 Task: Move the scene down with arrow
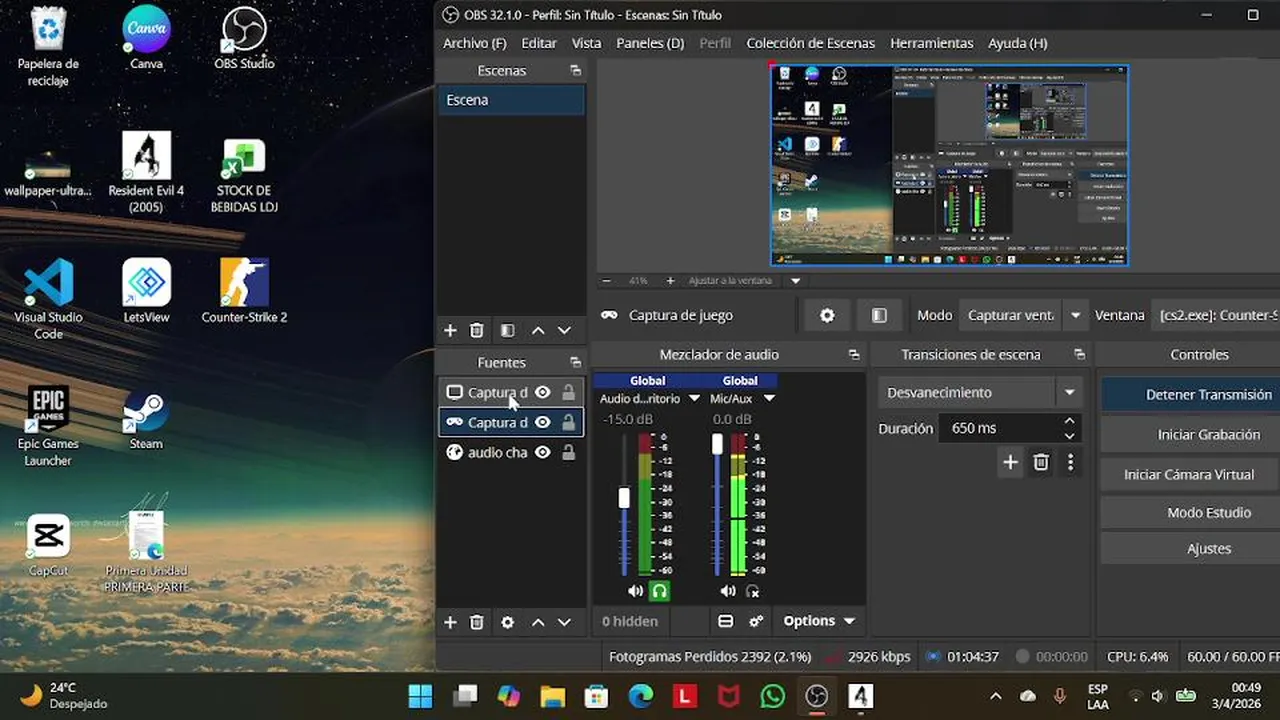pyautogui.click(x=564, y=330)
